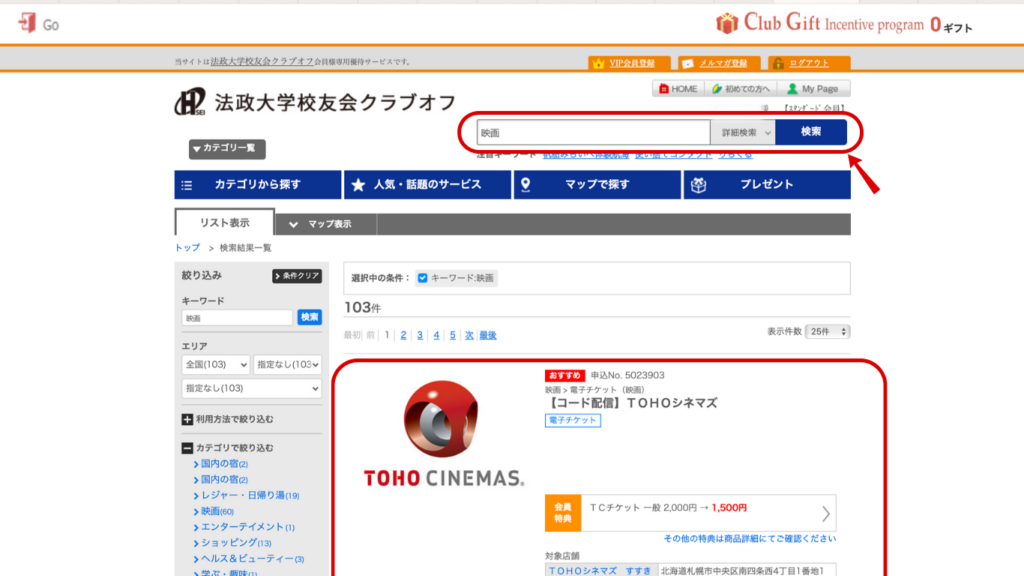Click the レジャー・日帰り湯(19) category link
This screenshot has width=1024, height=576.
(x=250, y=496)
